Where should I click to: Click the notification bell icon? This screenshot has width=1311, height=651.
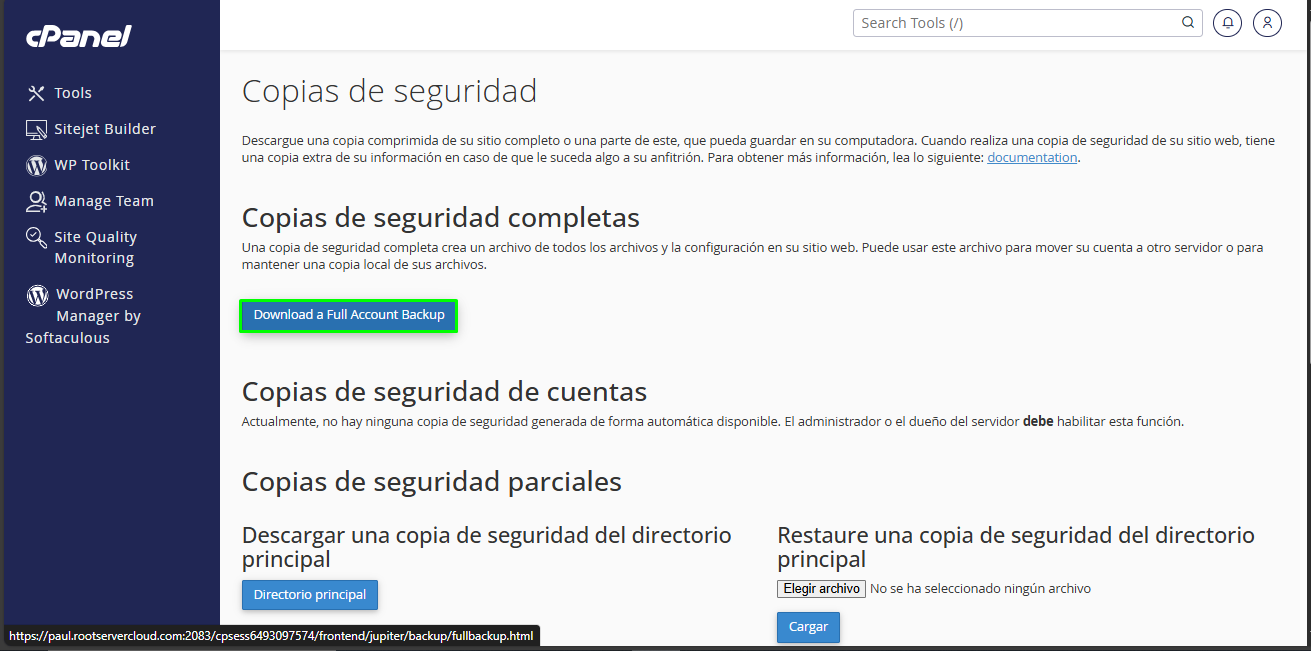tap(1227, 22)
